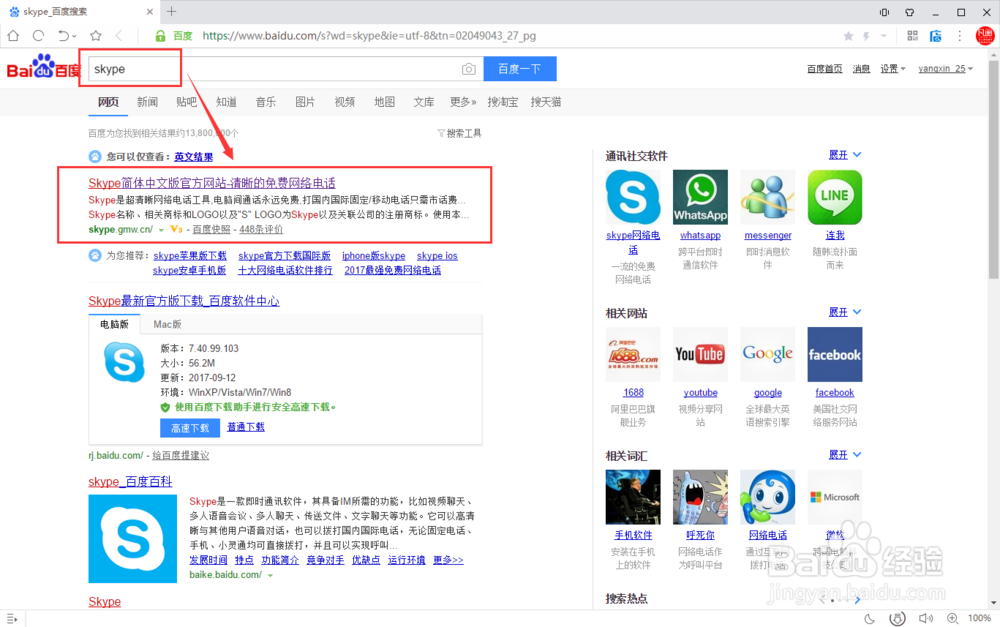Screen dimensions: 1000x627
Task: Expand the arrow beside baike.baidu.com
Action: coord(270,575)
